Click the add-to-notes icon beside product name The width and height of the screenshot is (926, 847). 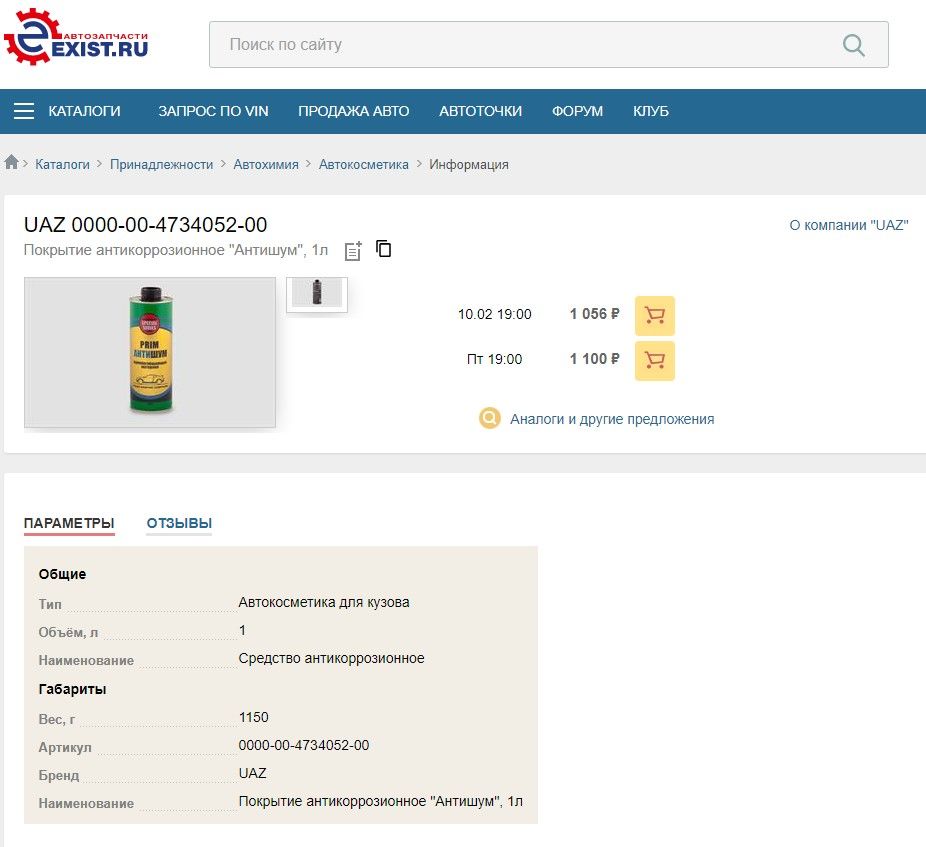point(353,251)
